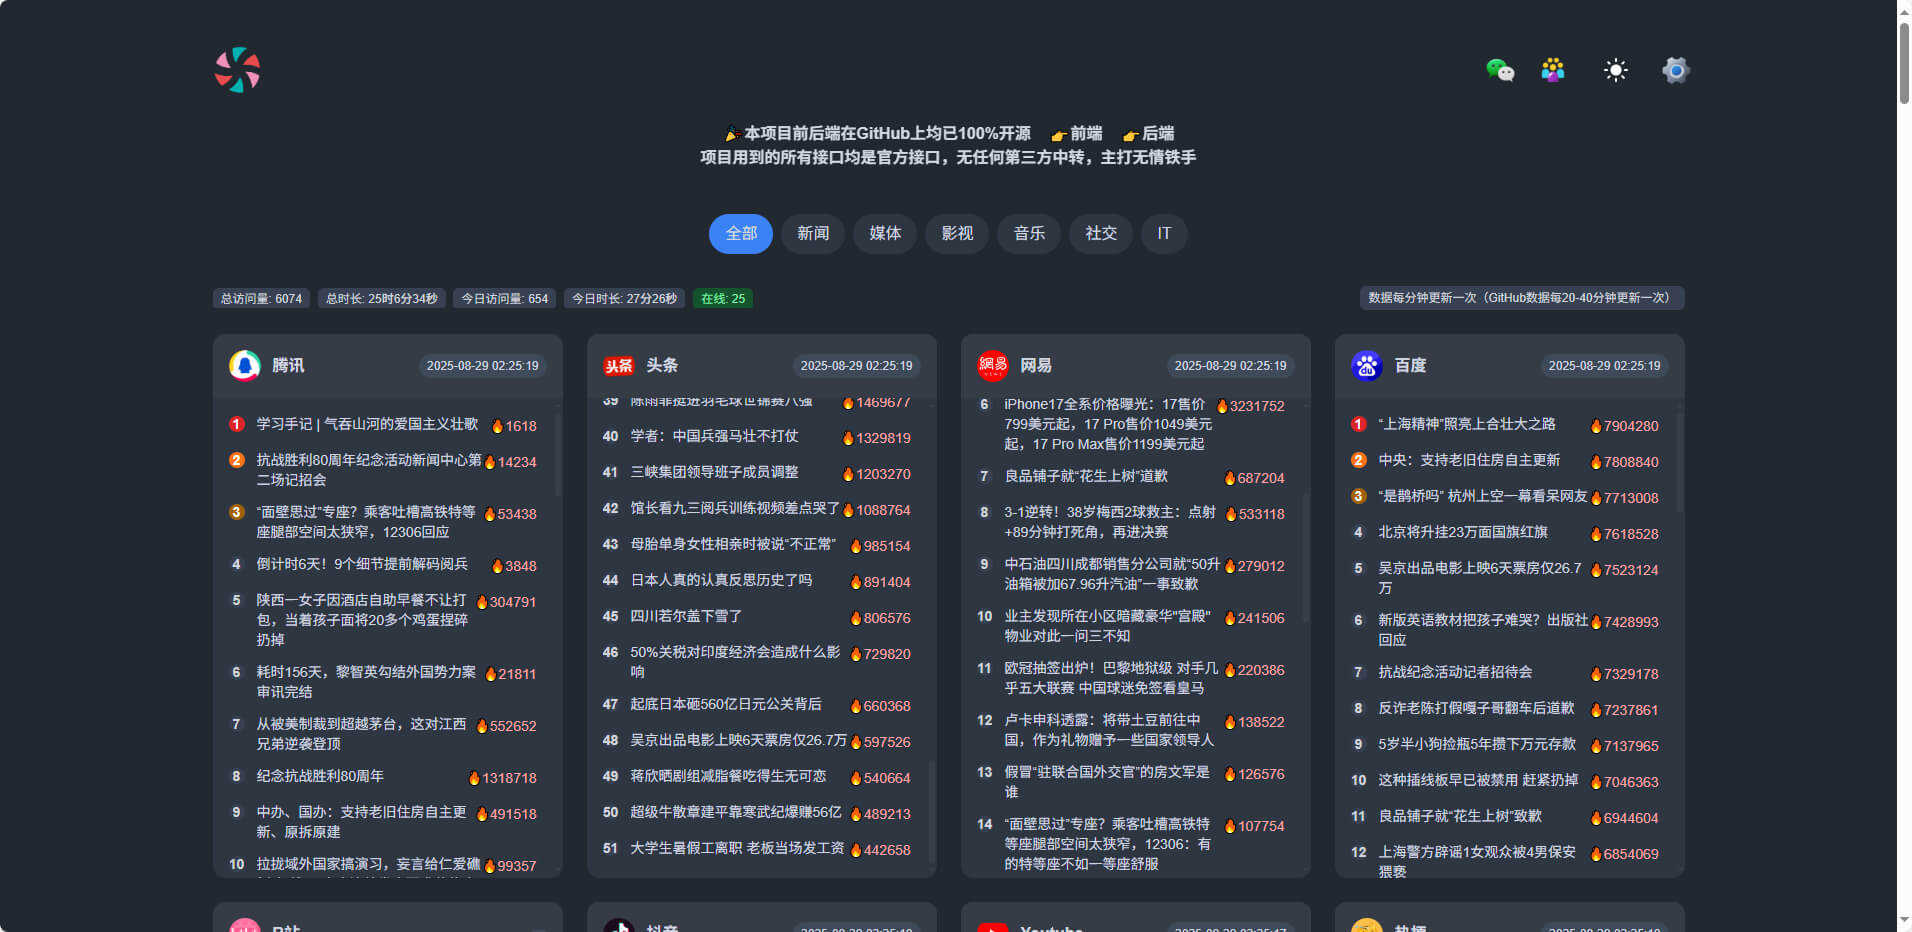Select the 影视 filter pill
1912x932 pixels.
pos(957,233)
